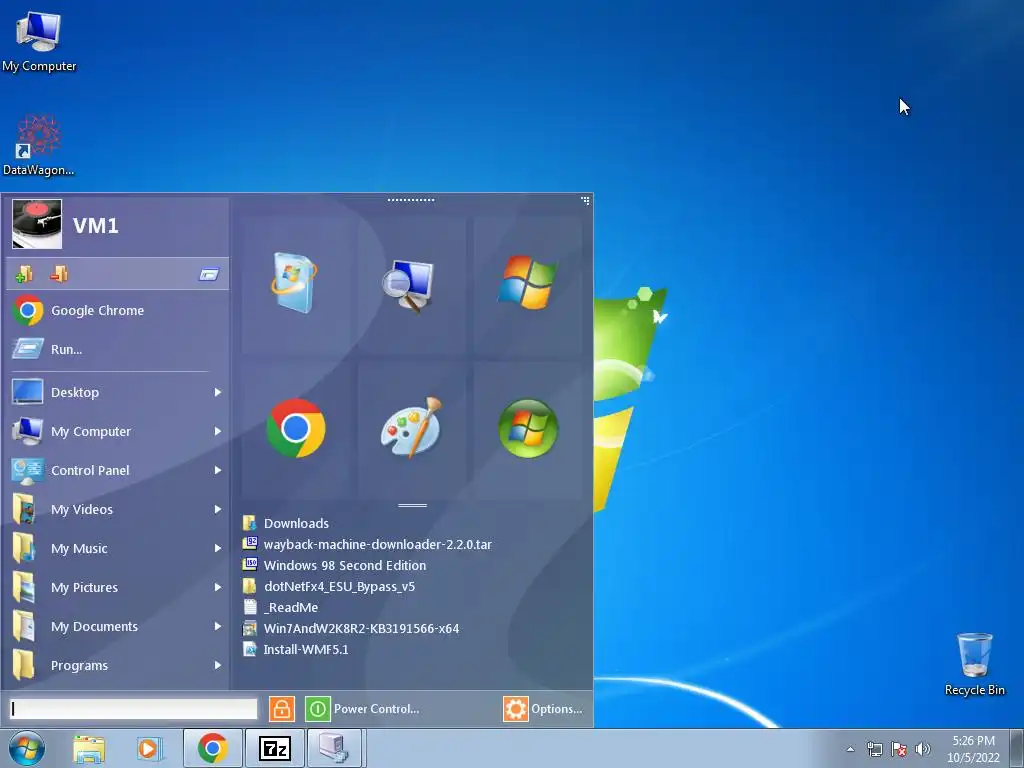Open the My Documents menu item
Image resolution: width=1024 pixels, height=768 pixels.
[x=95, y=626]
